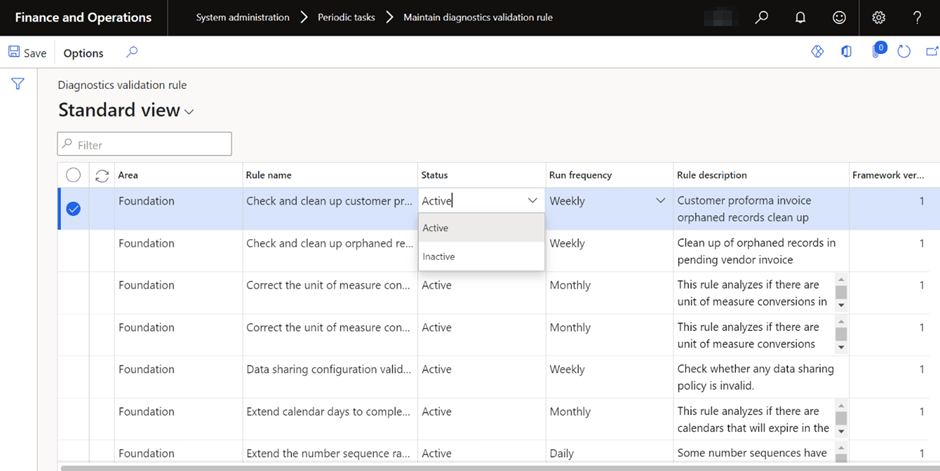Choose Inactive from the Status list
The height and width of the screenshot is (471, 940).
tap(439, 257)
